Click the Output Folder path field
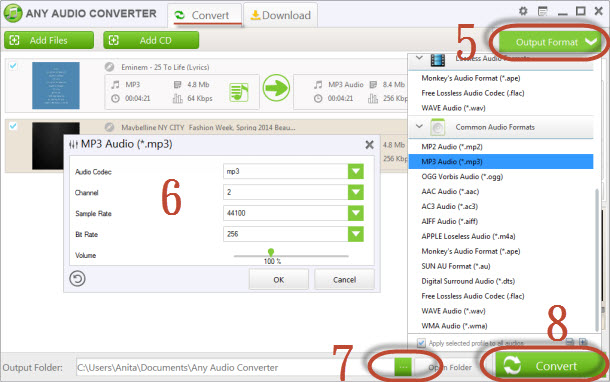The height and width of the screenshot is (382, 610). (235, 367)
